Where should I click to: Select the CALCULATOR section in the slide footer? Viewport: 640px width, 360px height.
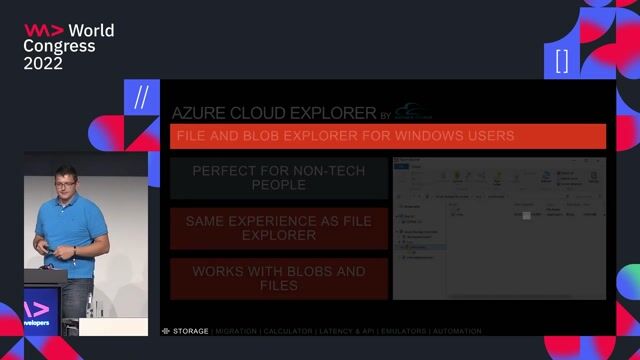tap(288, 331)
